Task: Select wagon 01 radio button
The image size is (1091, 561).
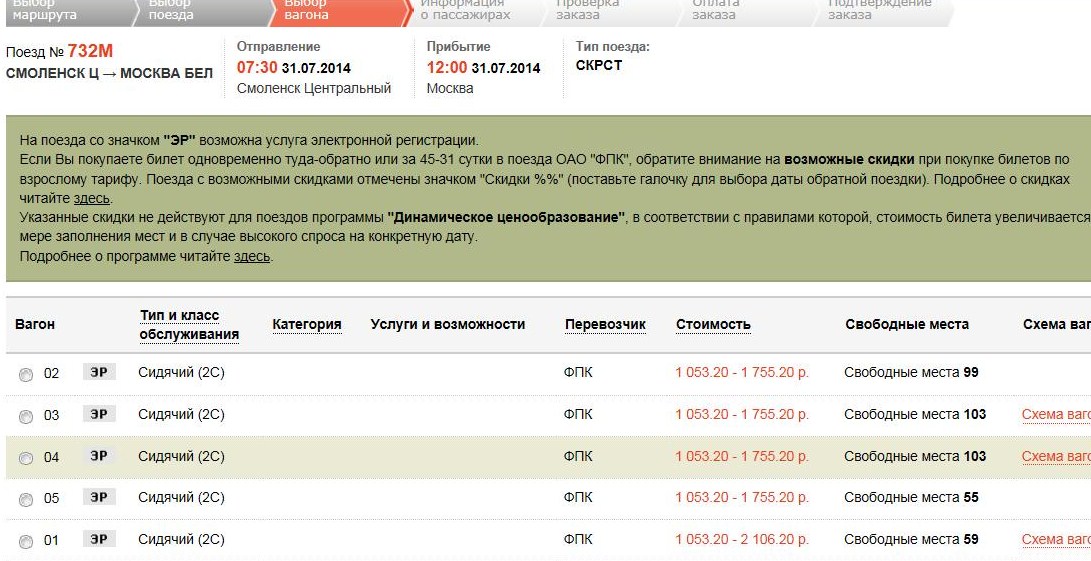Action: point(26,542)
